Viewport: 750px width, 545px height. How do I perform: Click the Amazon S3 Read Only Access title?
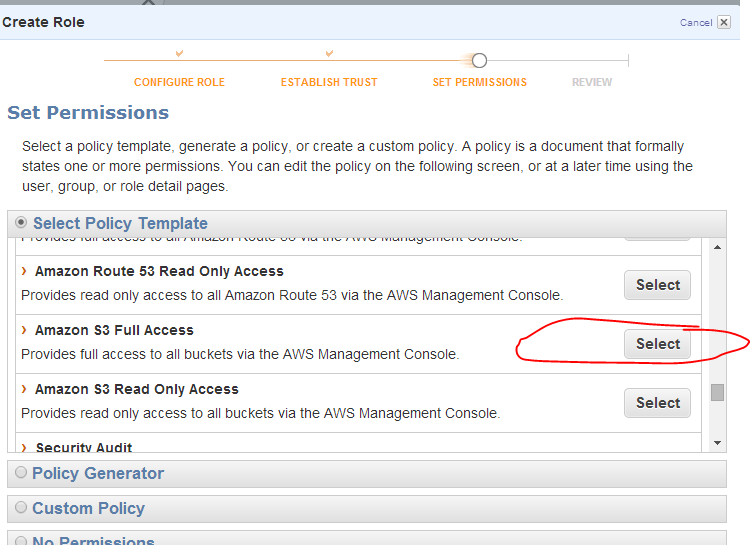pyautogui.click(x=137, y=389)
